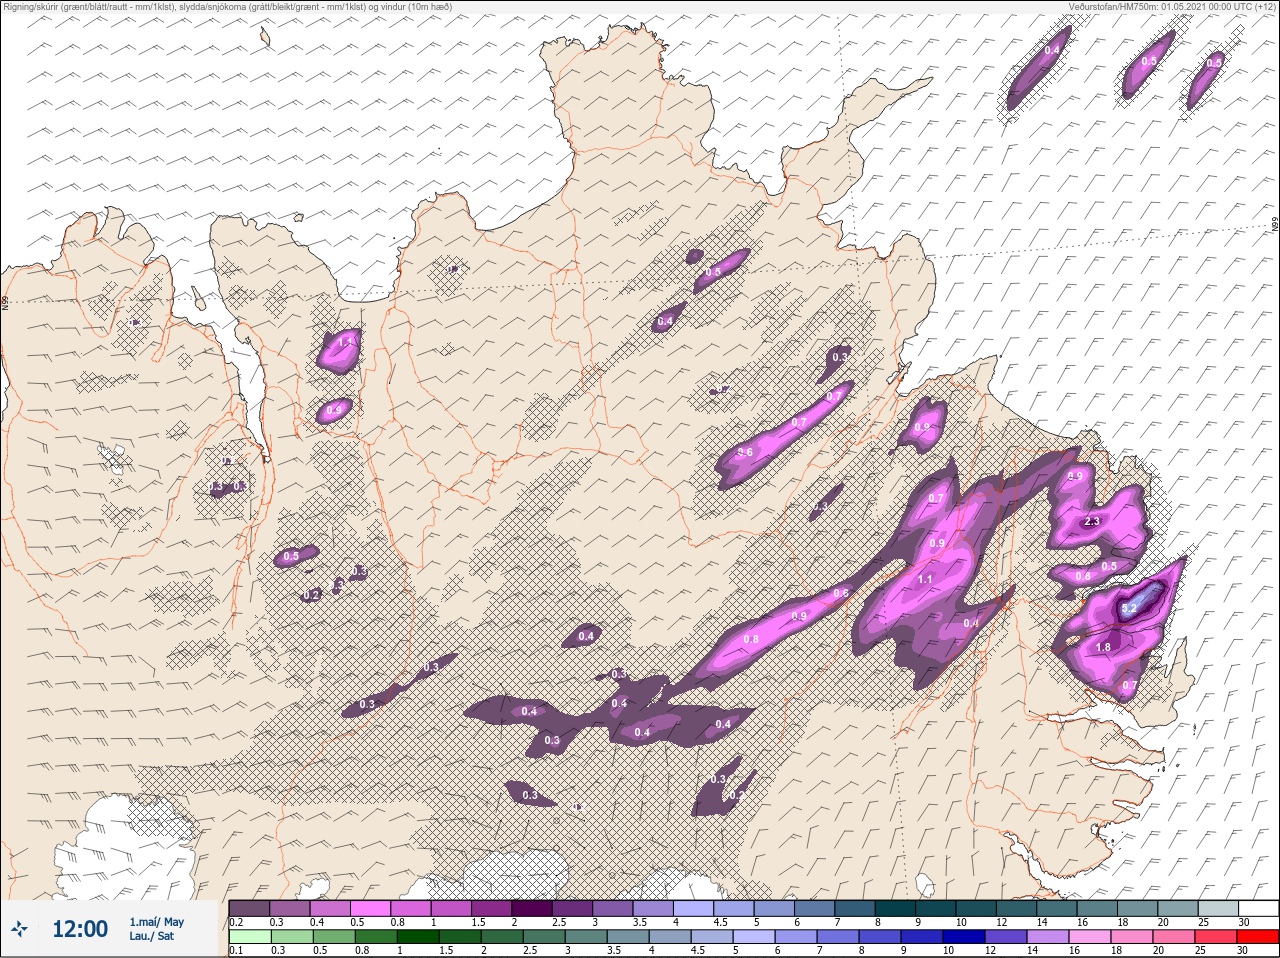Click the 1.1 value in the large purple band

click(x=925, y=579)
